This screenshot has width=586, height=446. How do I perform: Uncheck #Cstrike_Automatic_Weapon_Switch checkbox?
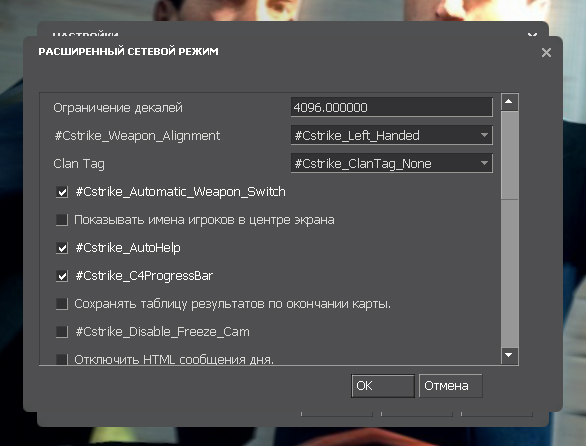pyautogui.click(x=62, y=192)
